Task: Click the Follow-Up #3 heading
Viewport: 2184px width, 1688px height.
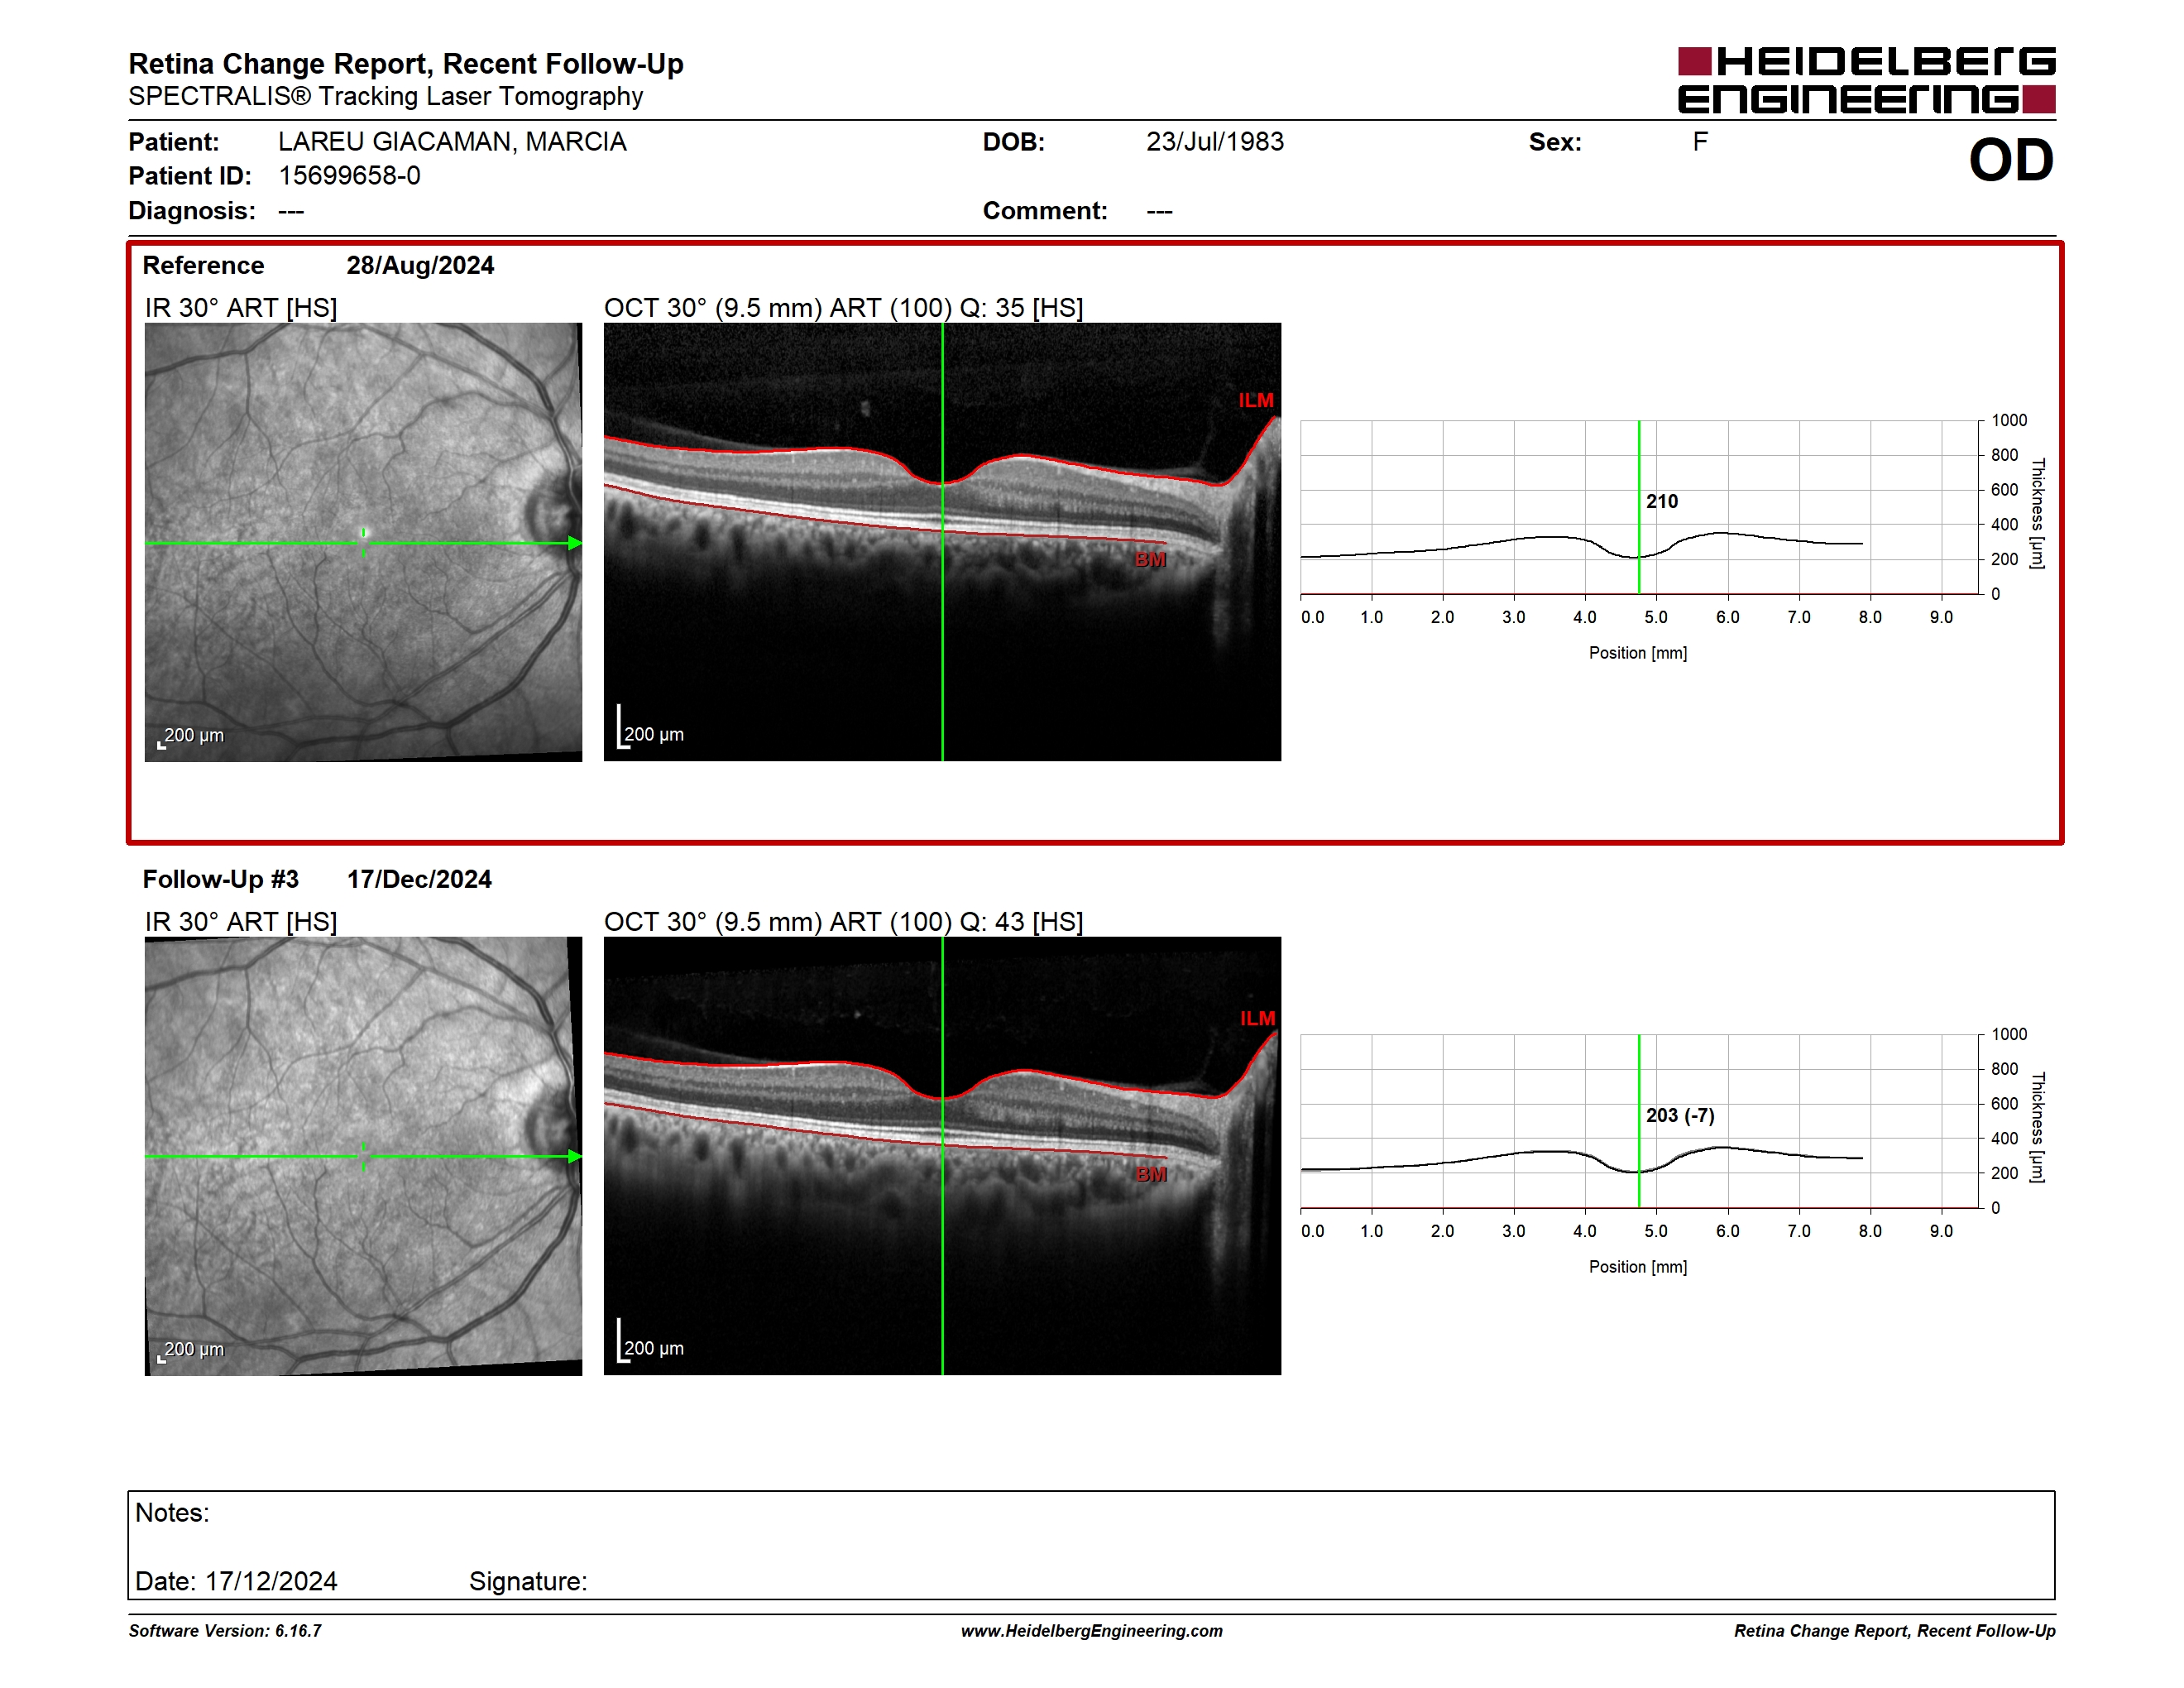Action: click(x=220, y=879)
